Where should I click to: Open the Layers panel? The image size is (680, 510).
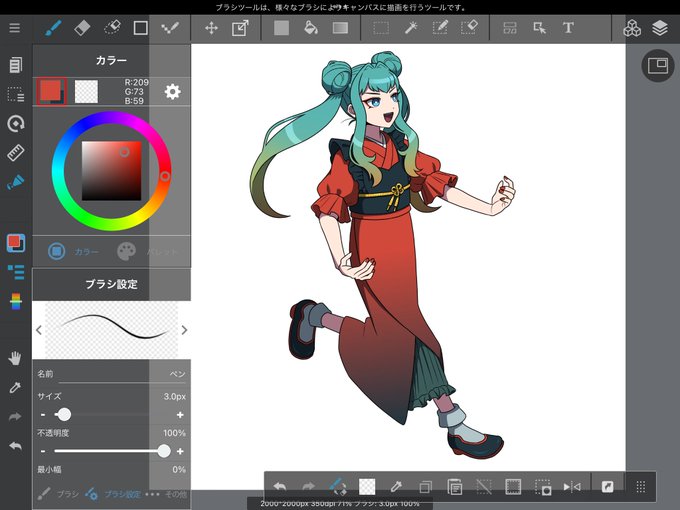(x=660, y=28)
